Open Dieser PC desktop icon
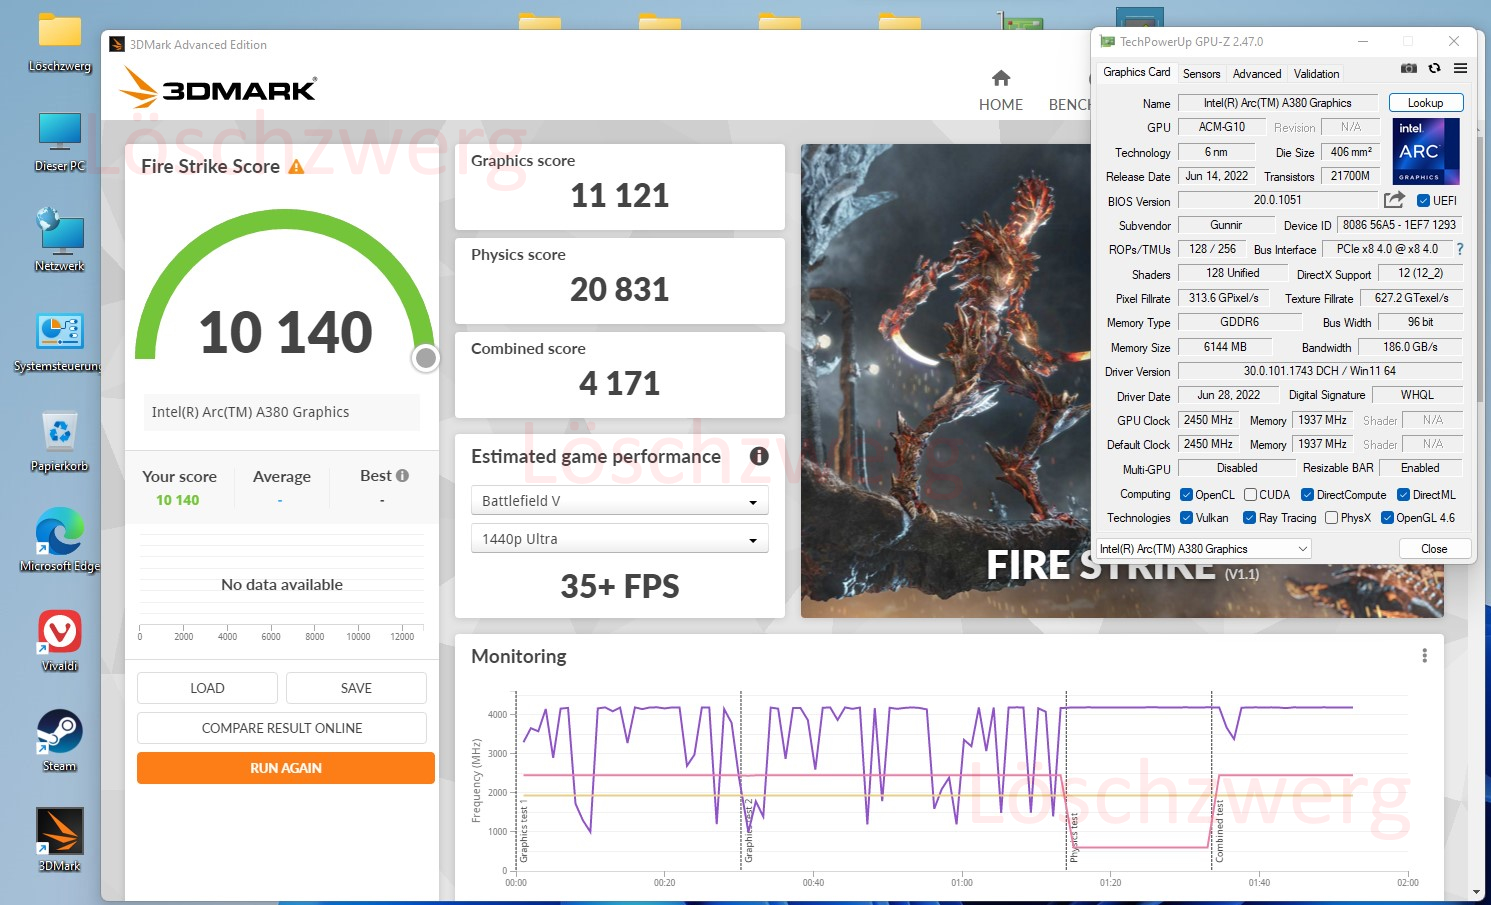 [60, 142]
